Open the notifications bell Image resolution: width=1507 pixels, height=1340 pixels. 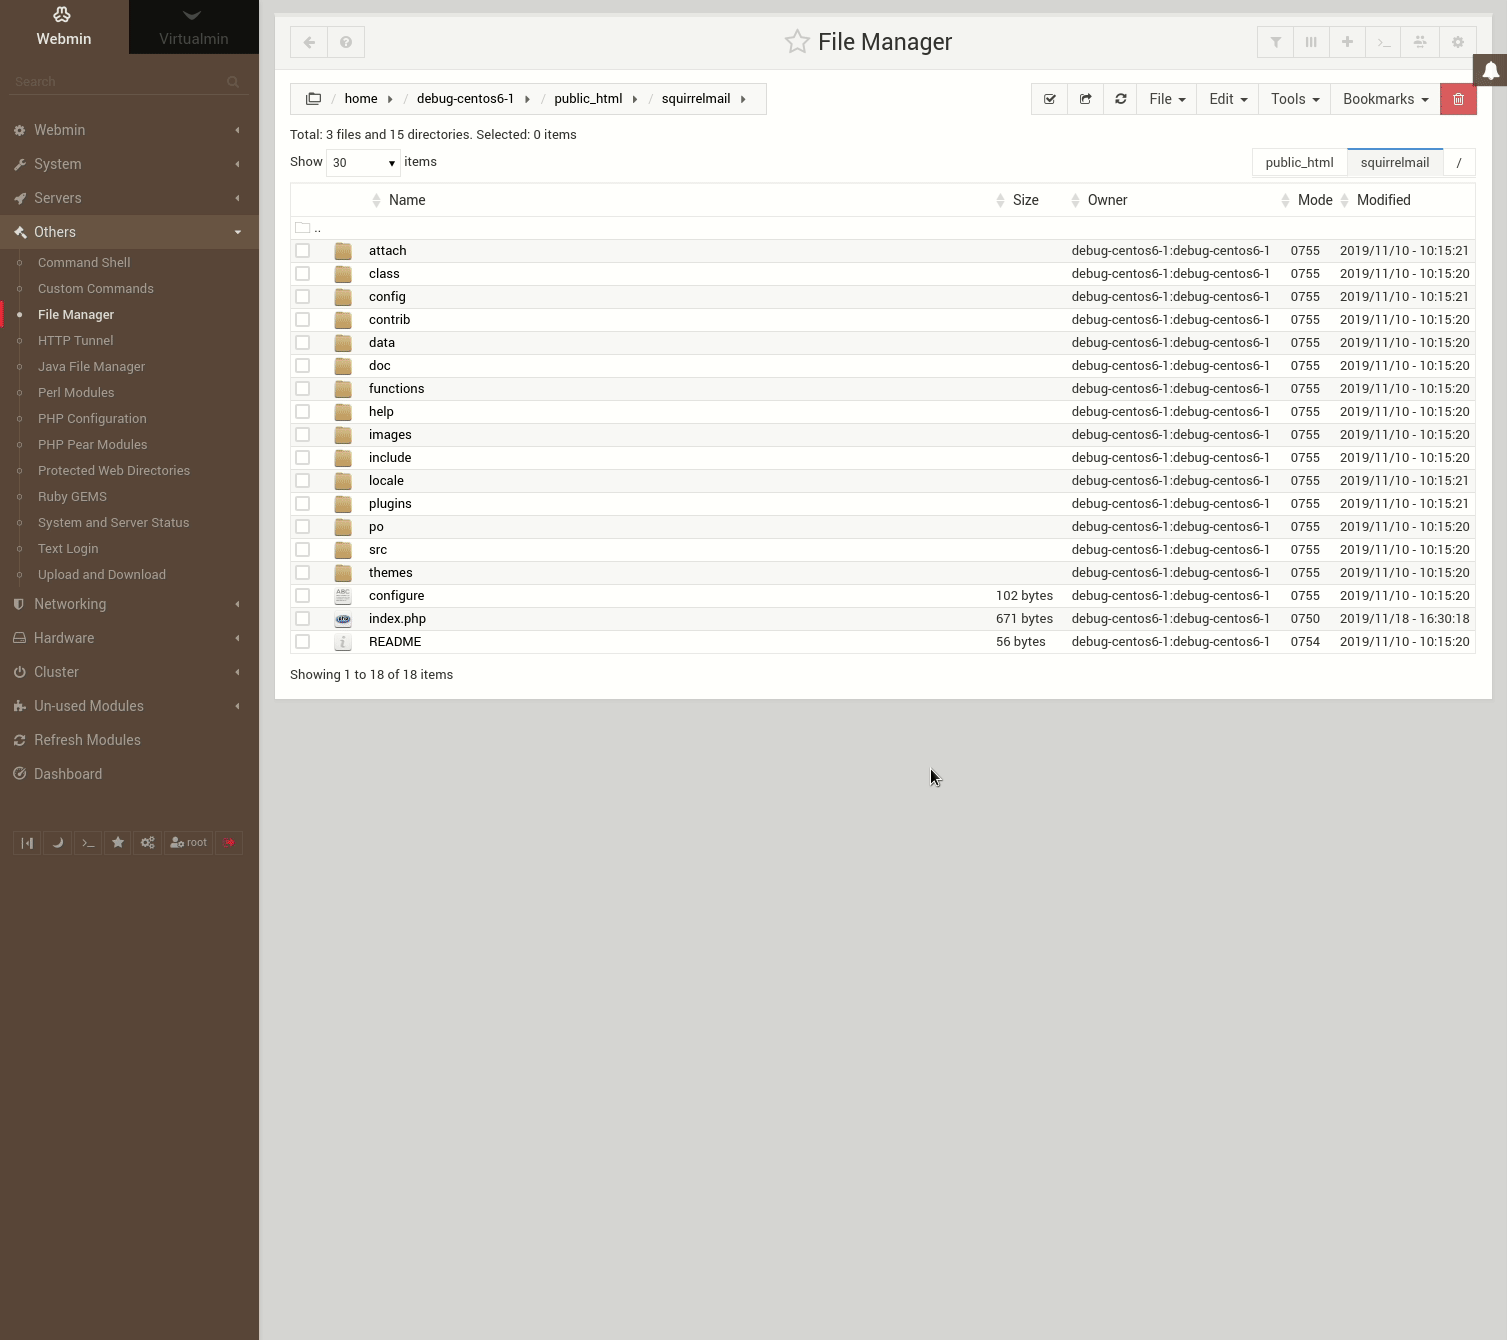tap(1490, 70)
